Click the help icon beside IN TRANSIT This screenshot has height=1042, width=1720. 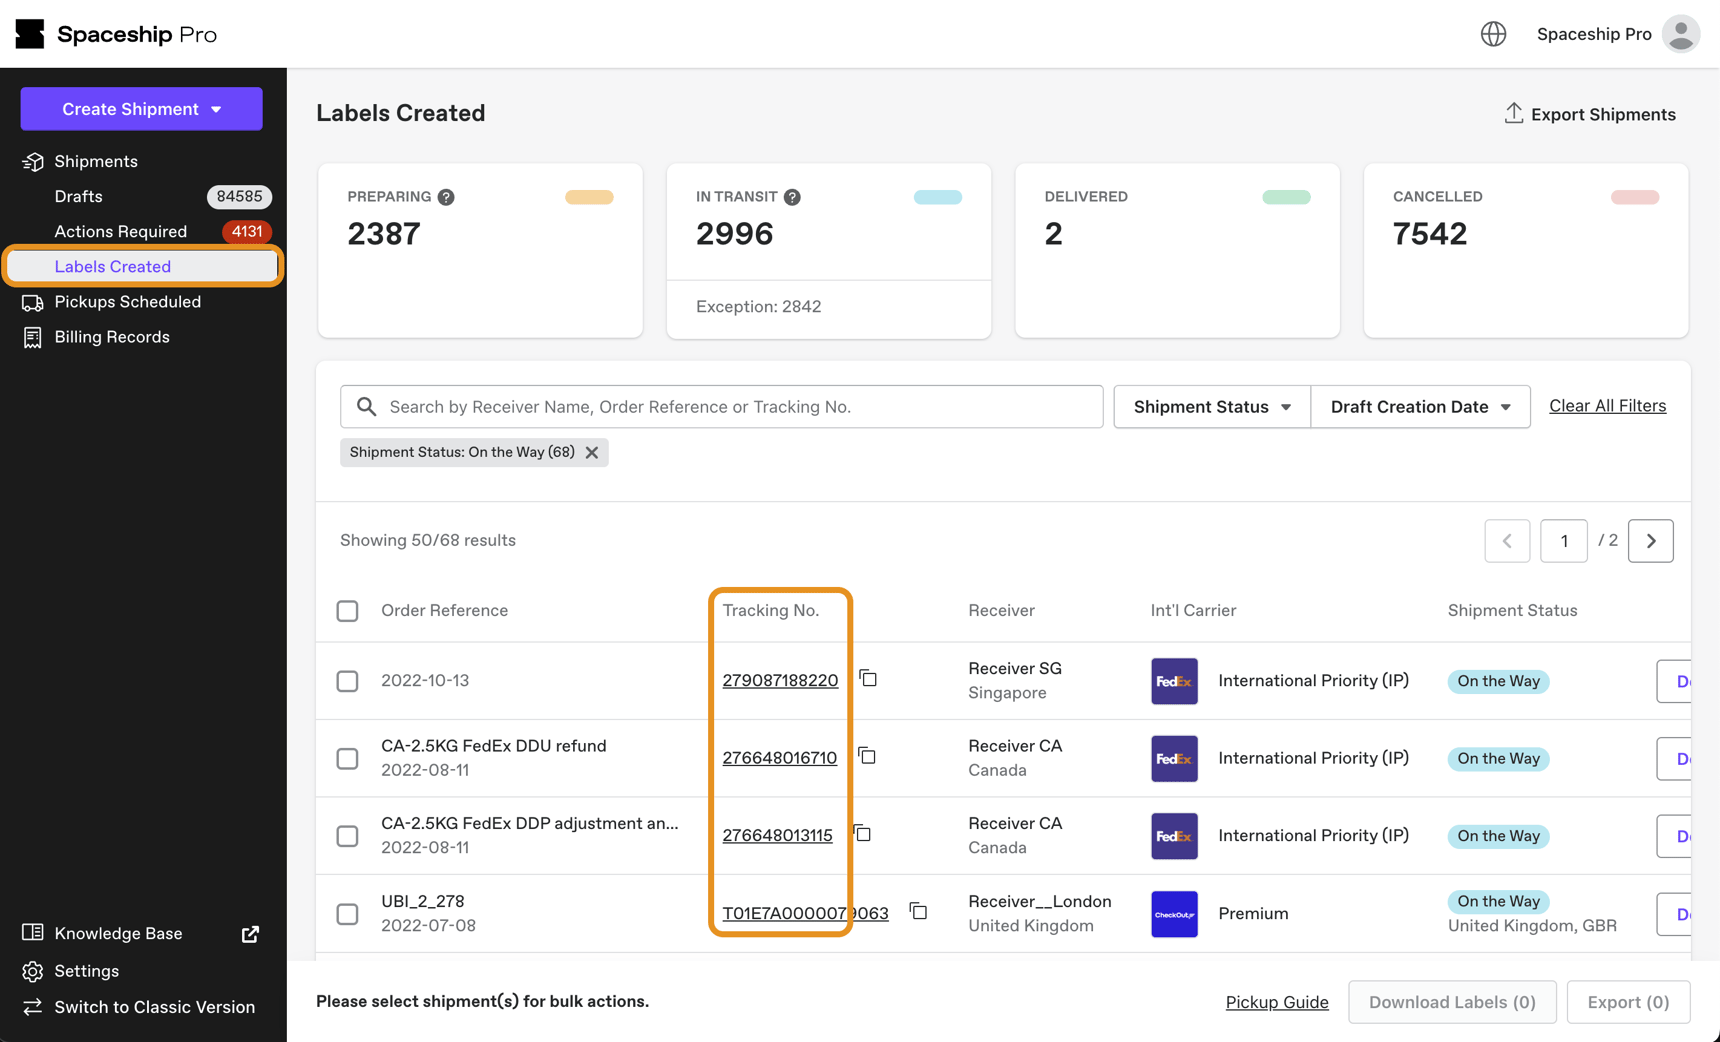click(792, 197)
